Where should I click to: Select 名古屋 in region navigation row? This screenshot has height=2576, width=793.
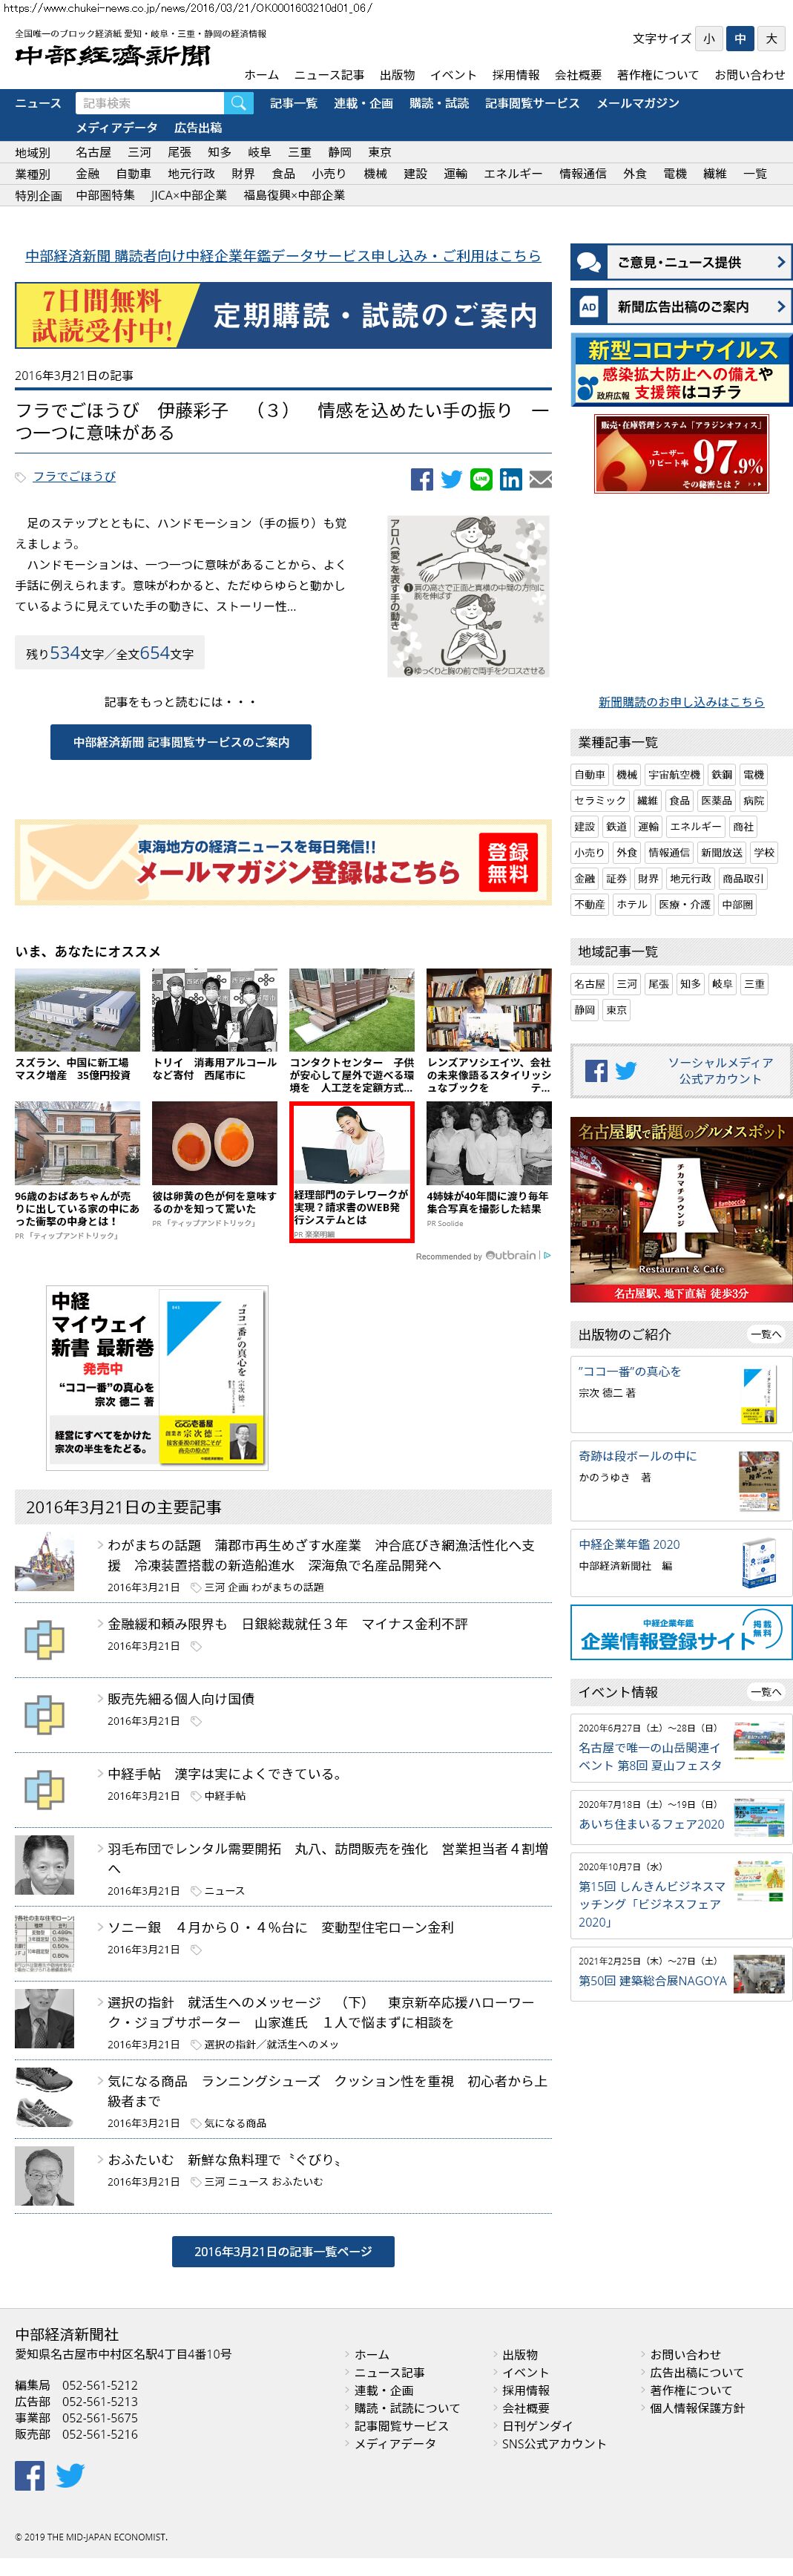coord(93,152)
